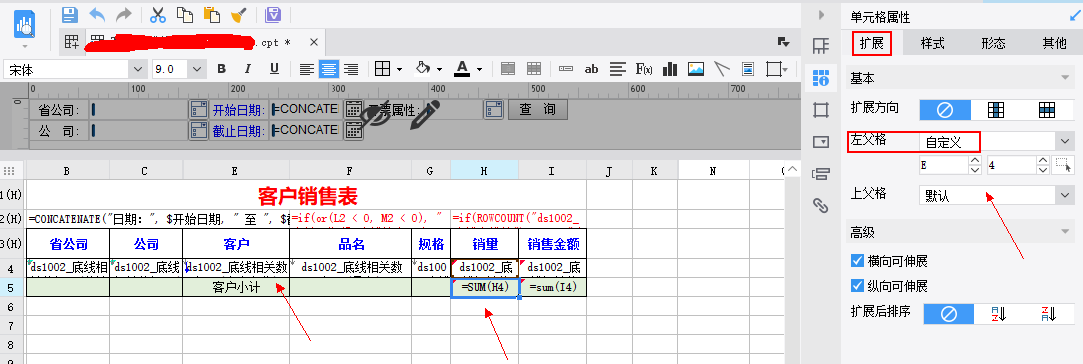Insert formula using the F(x) icon
The height and width of the screenshot is (364, 1083).
coord(644,68)
